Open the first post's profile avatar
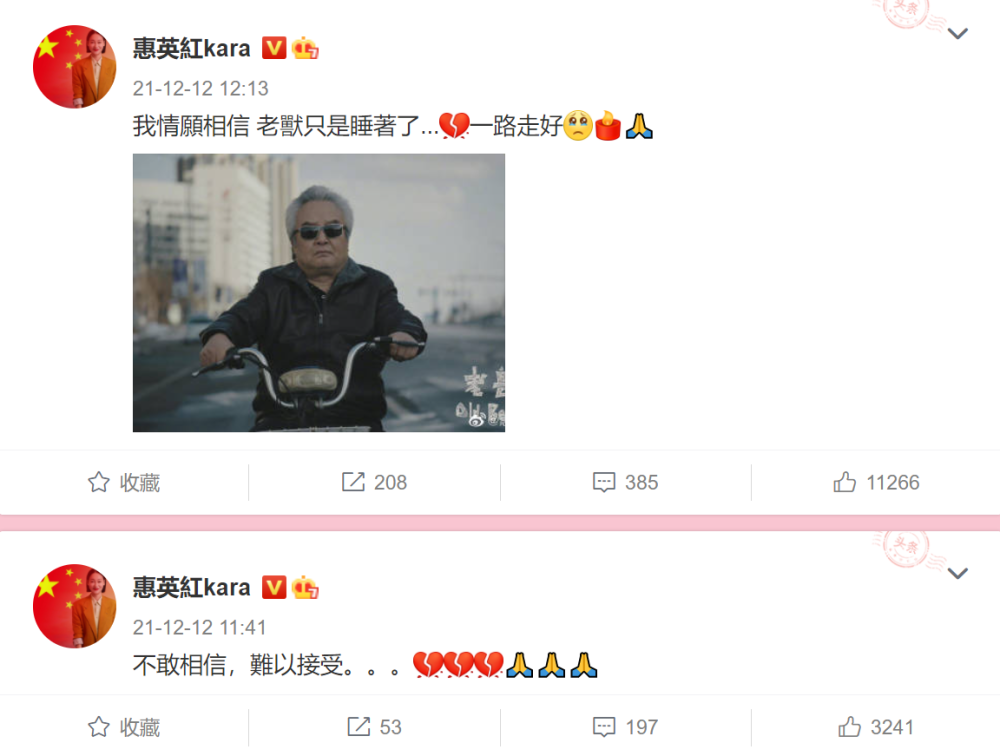The height and width of the screenshot is (756, 1000). (x=75, y=67)
